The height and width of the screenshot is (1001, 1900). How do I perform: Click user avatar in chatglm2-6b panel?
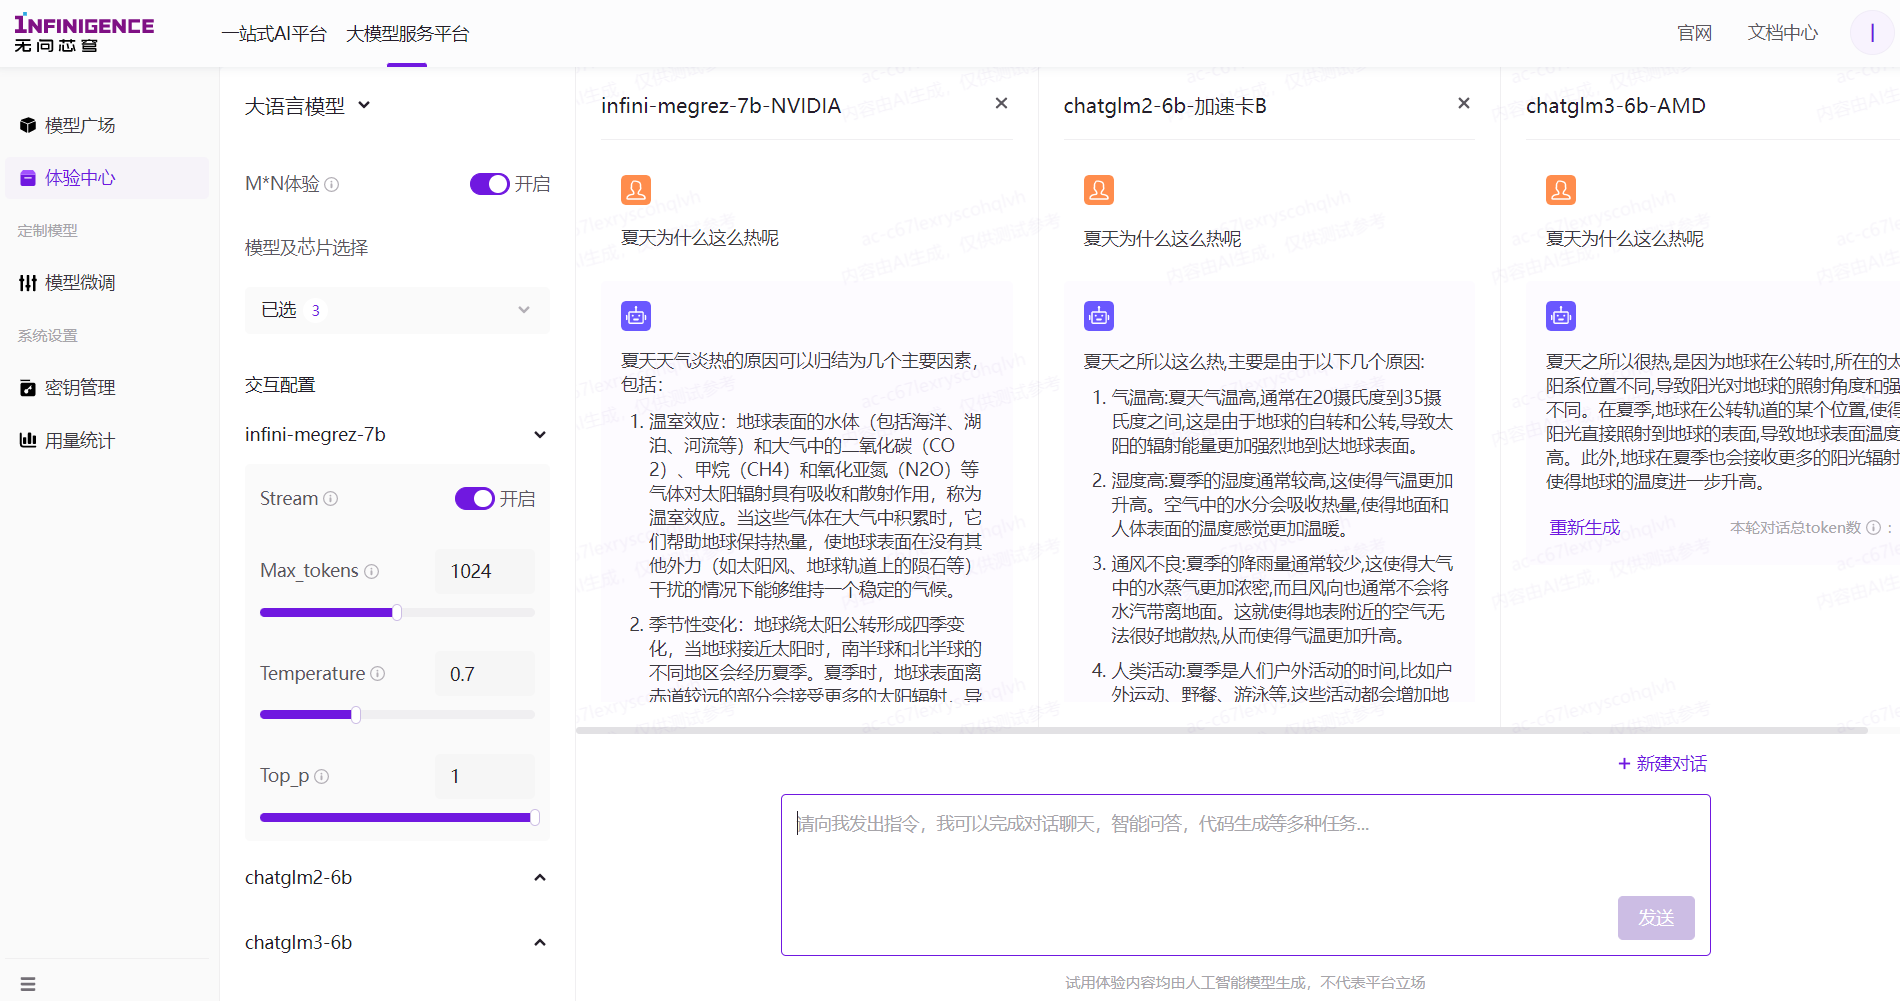1099,190
